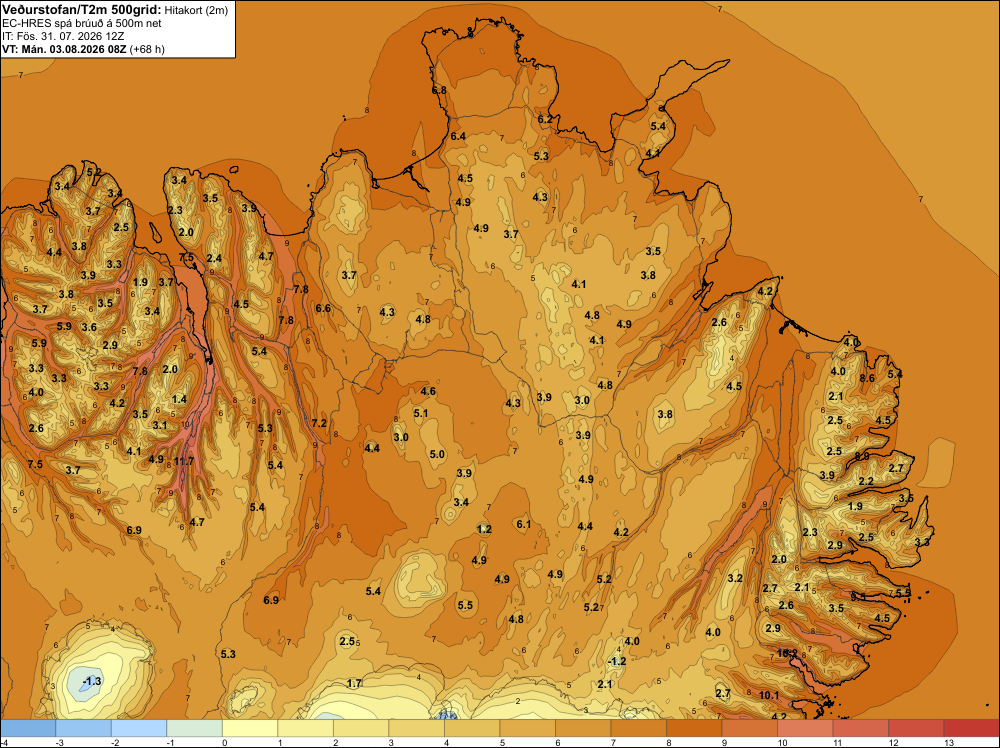Click the valid time 'VT: Mán. 03.08.2026 08Z'

pos(64,49)
